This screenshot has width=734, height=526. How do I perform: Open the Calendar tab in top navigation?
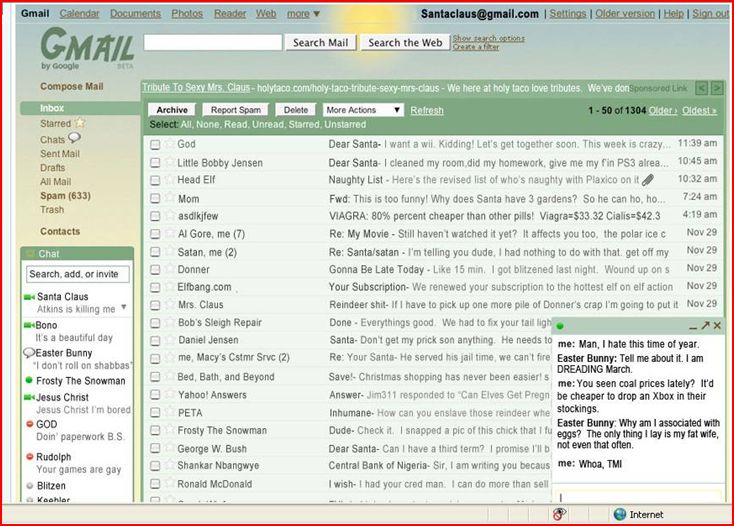(79, 14)
